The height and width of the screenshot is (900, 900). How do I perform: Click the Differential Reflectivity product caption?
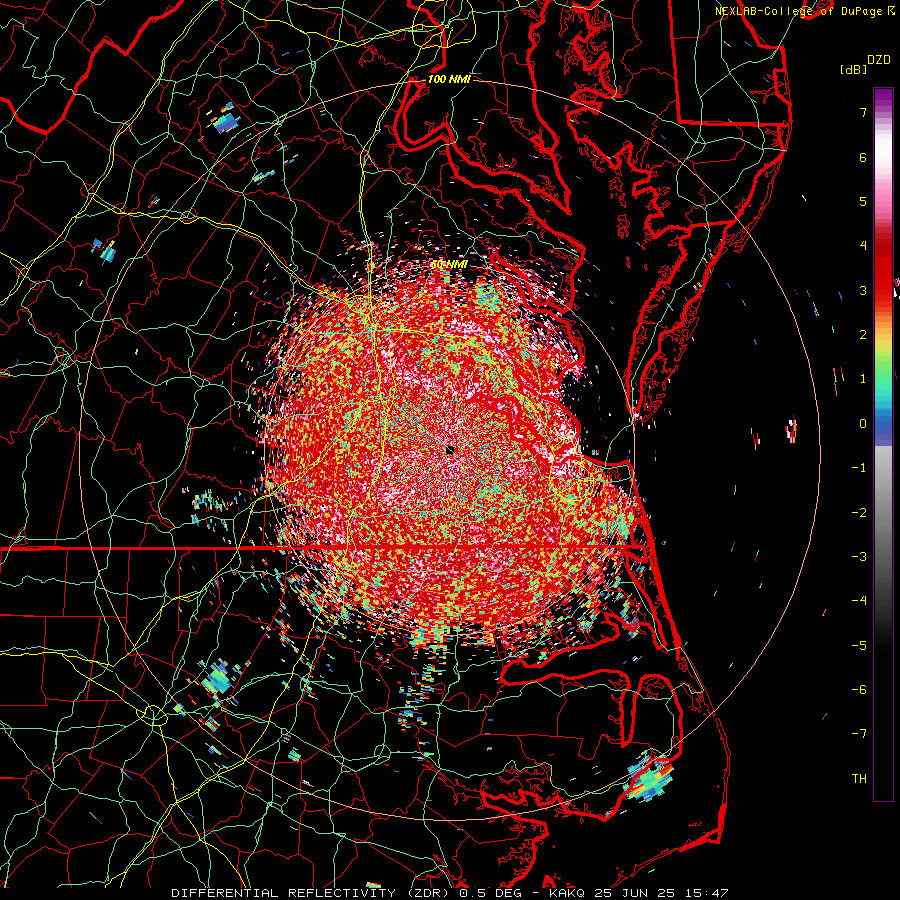click(x=449, y=893)
